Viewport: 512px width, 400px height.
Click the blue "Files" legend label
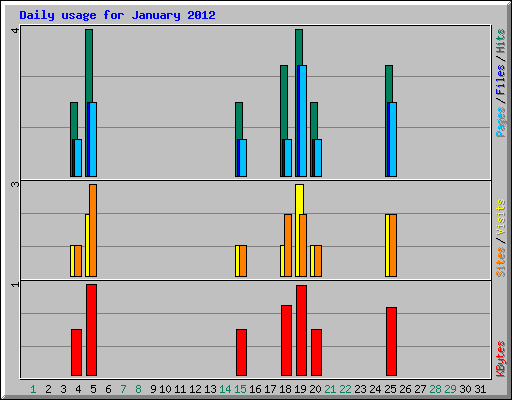[x=500, y=80]
